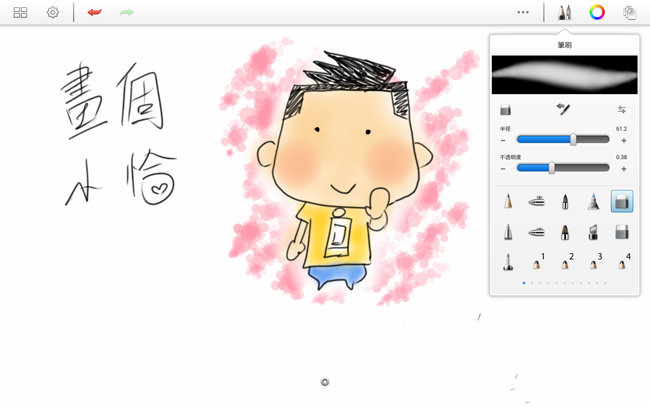Click the opacity slider handle

[552, 168]
